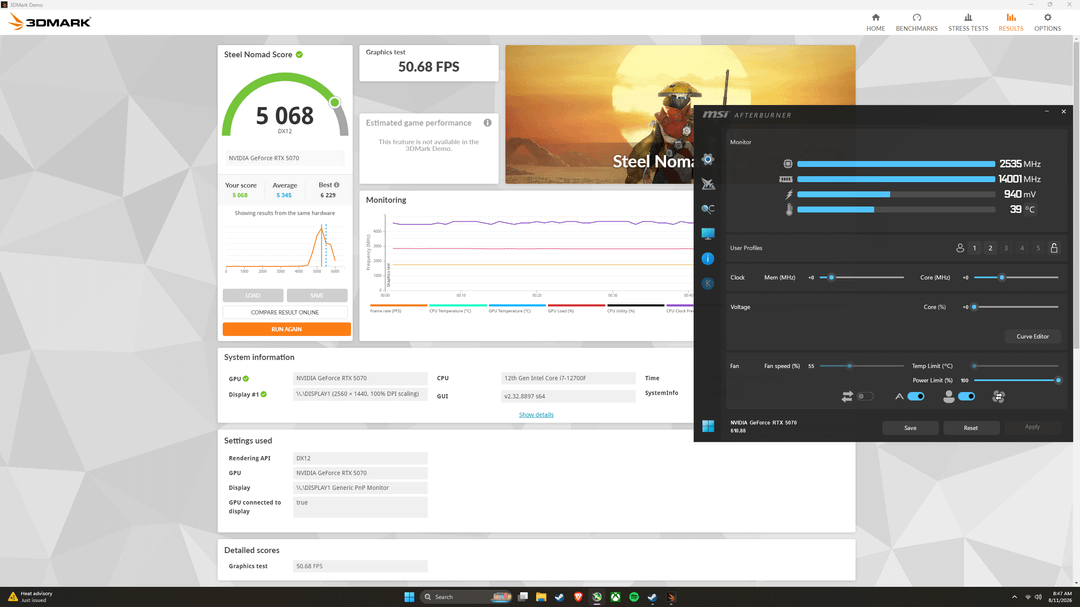This screenshot has height=607, width=1080.
Task: Click the taskbar Search box
Action: [x=466, y=597]
